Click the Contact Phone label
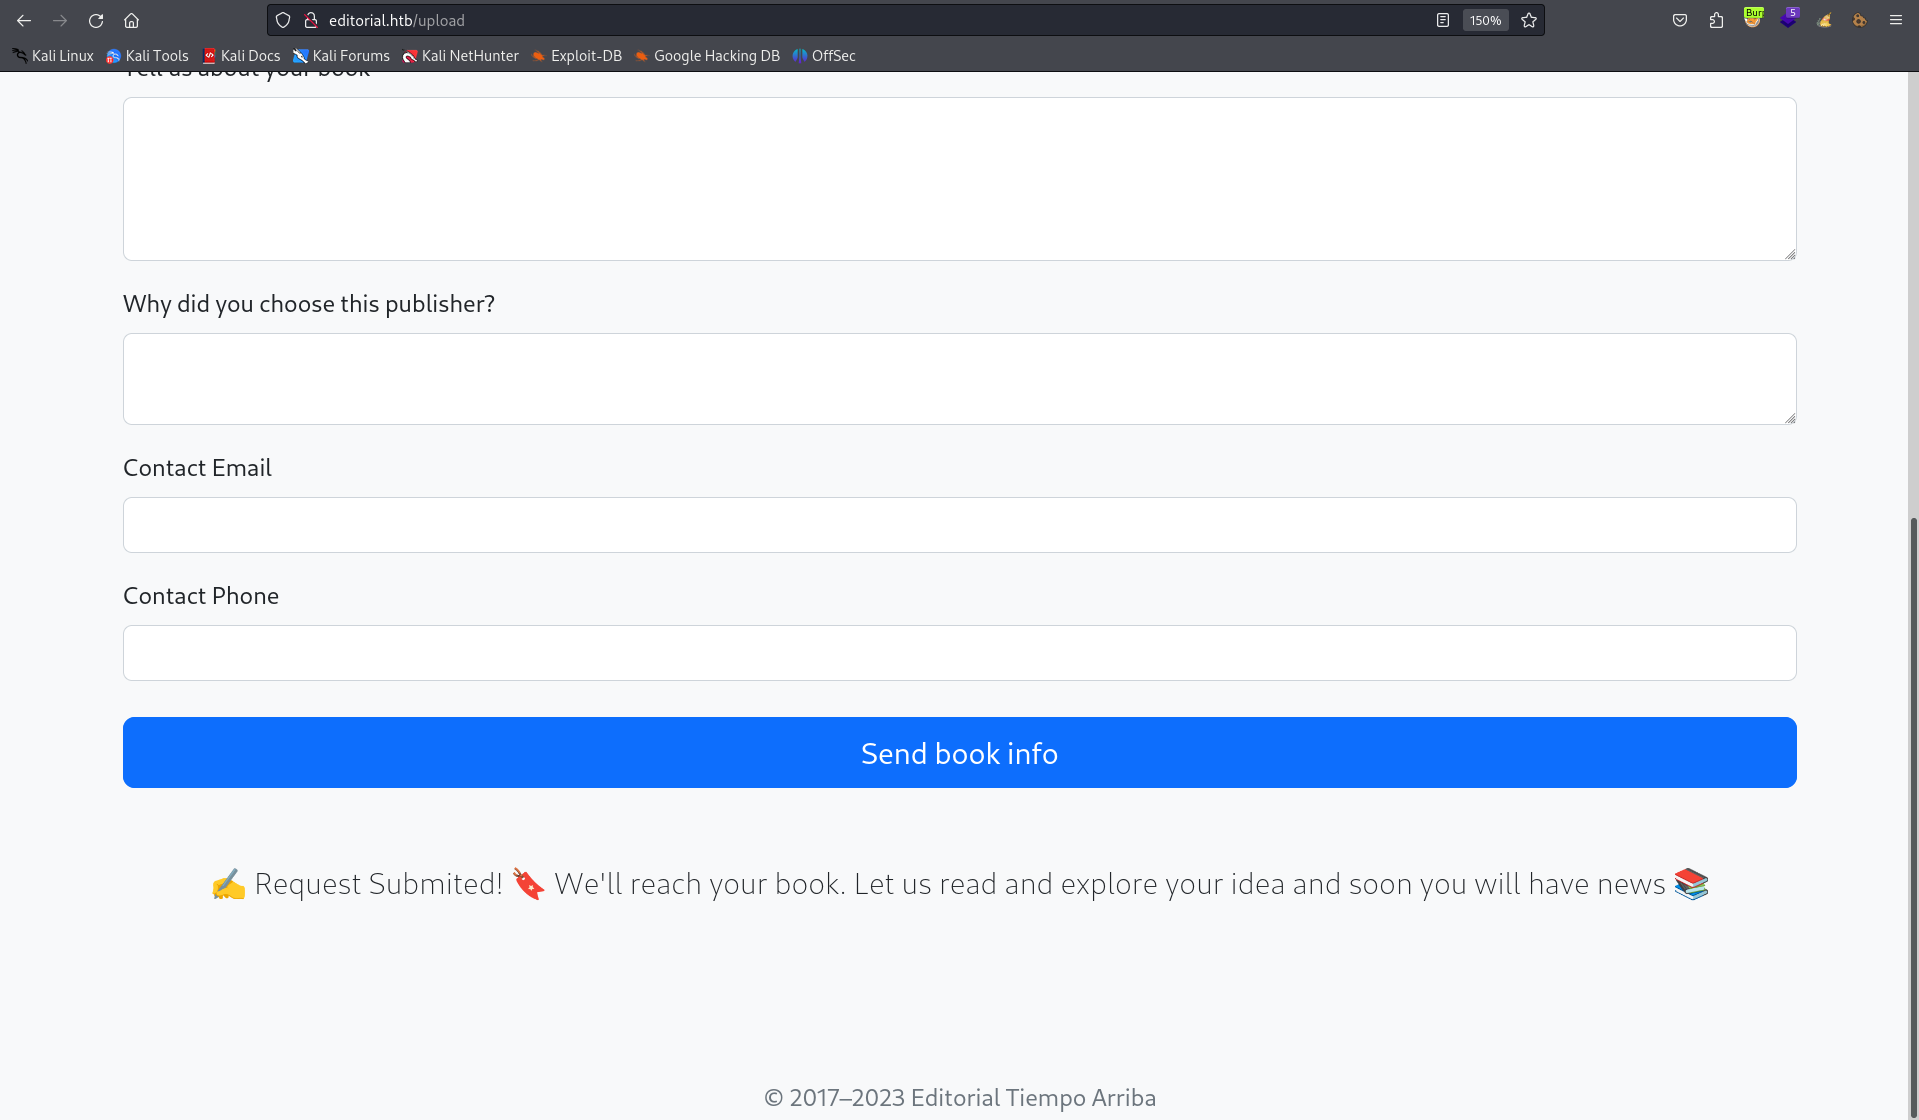The height and width of the screenshot is (1120, 1919). (x=201, y=596)
